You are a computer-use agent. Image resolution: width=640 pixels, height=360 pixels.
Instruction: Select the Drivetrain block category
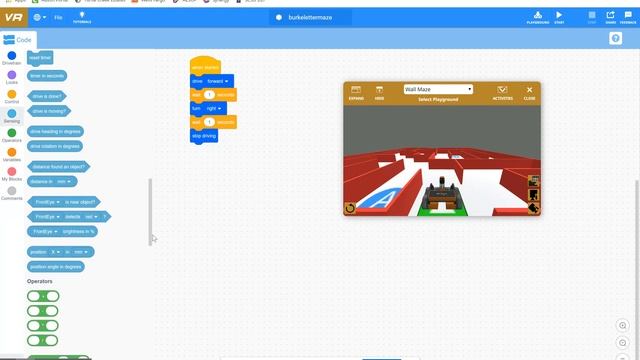pos(11,58)
